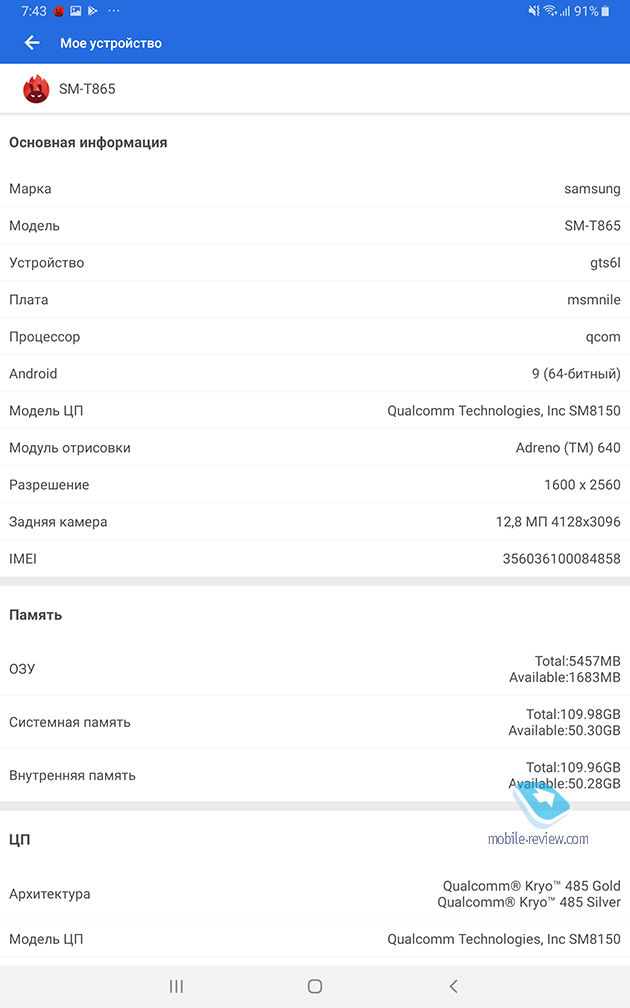Tap the Модуль отрисовки Adreno 640 row
Viewport: 630px width, 1008px height.
tap(315, 447)
